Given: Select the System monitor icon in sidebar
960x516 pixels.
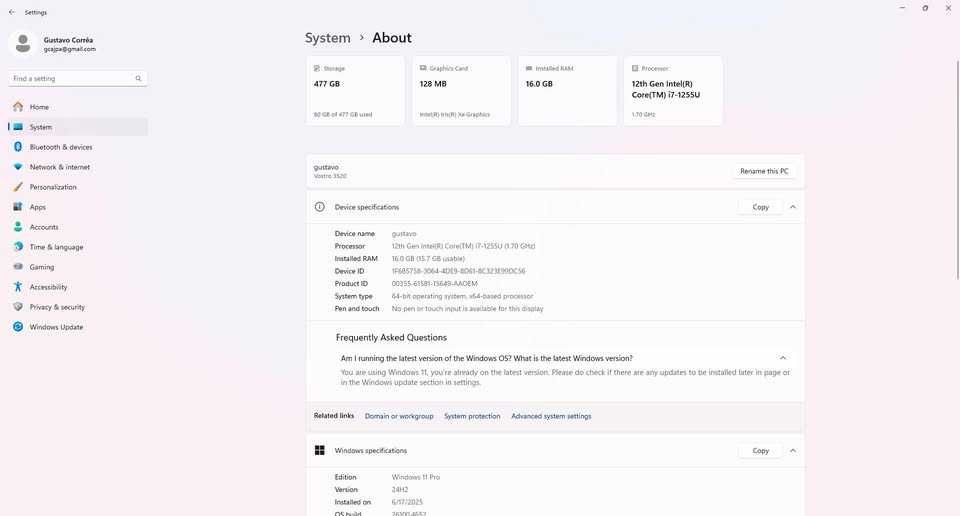Looking at the screenshot, I should pos(18,127).
